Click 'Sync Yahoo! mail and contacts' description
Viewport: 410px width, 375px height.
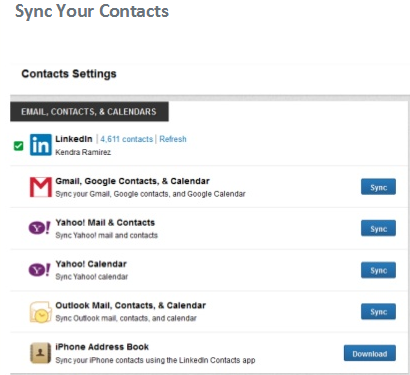(x=106, y=235)
